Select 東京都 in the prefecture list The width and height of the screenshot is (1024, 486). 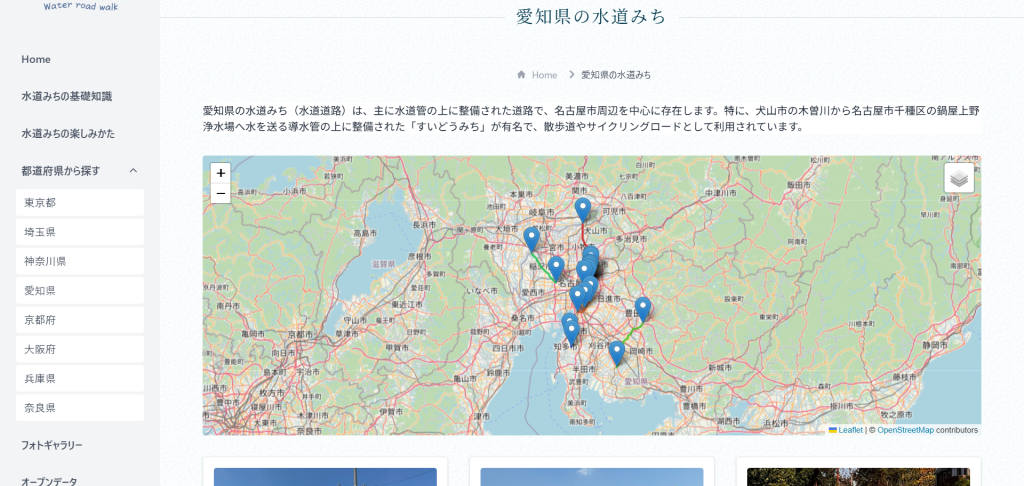80,203
